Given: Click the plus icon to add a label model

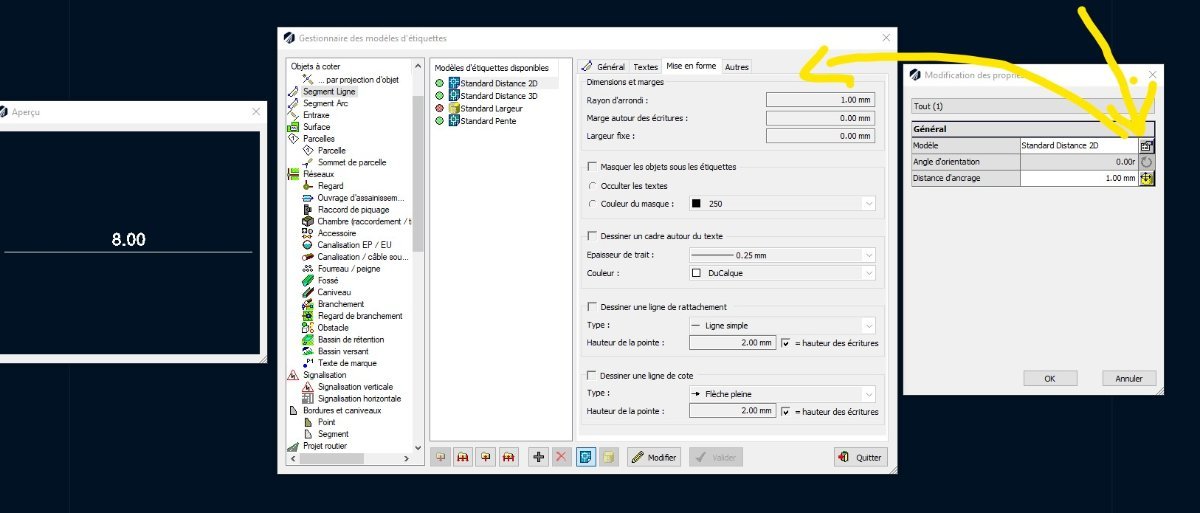Looking at the screenshot, I should click(x=539, y=457).
